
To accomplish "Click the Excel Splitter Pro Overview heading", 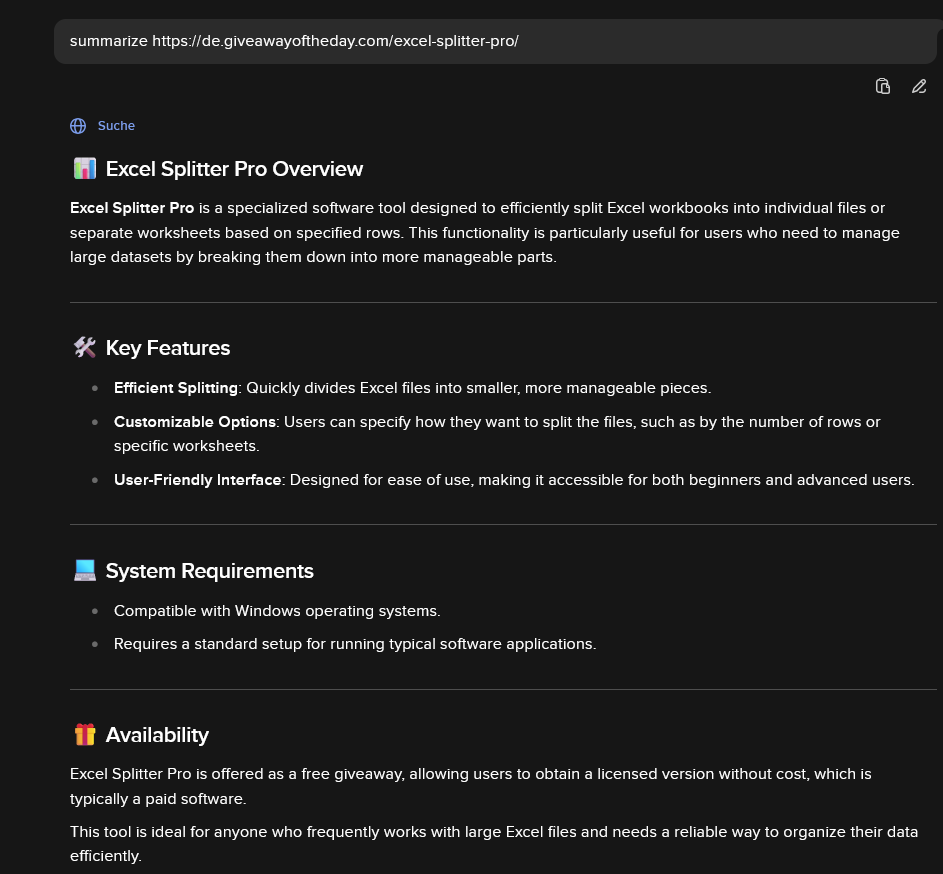I will (234, 169).
